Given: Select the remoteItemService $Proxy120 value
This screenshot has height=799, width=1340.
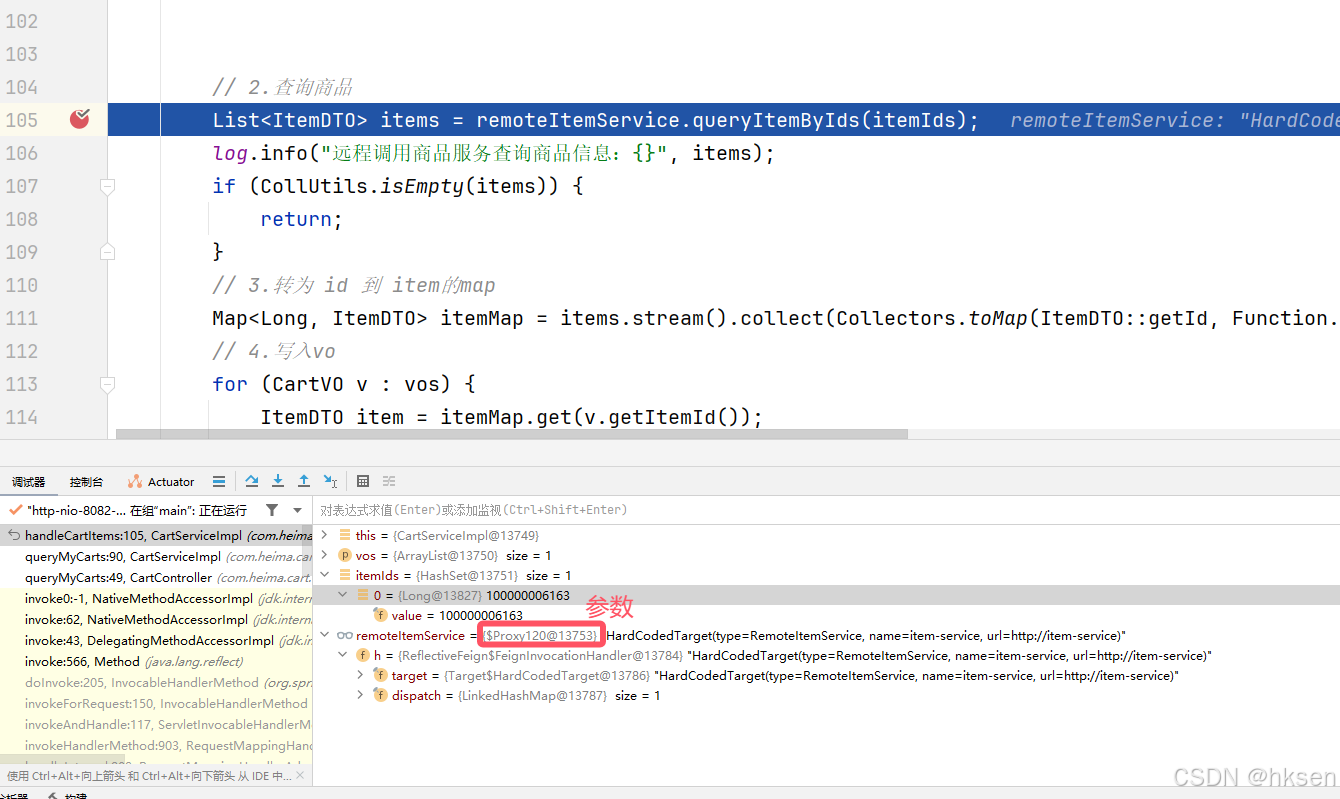Looking at the screenshot, I should click(x=540, y=635).
